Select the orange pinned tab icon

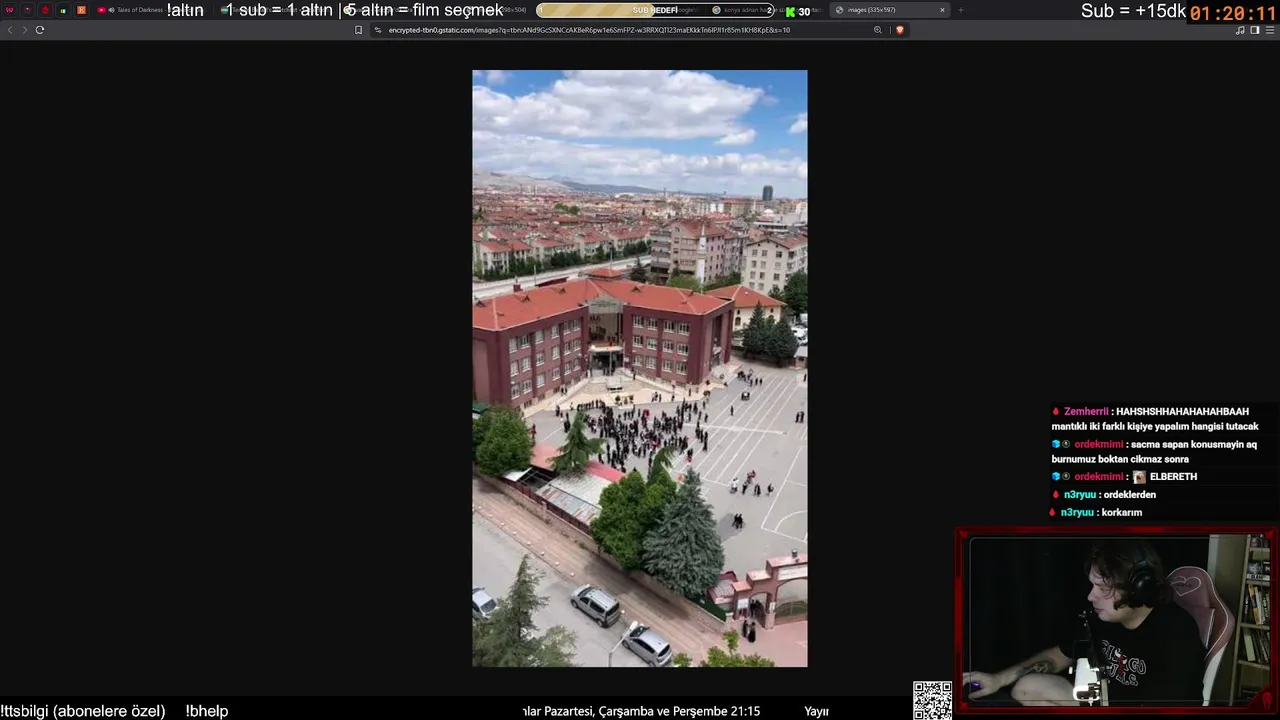click(x=81, y=10)
